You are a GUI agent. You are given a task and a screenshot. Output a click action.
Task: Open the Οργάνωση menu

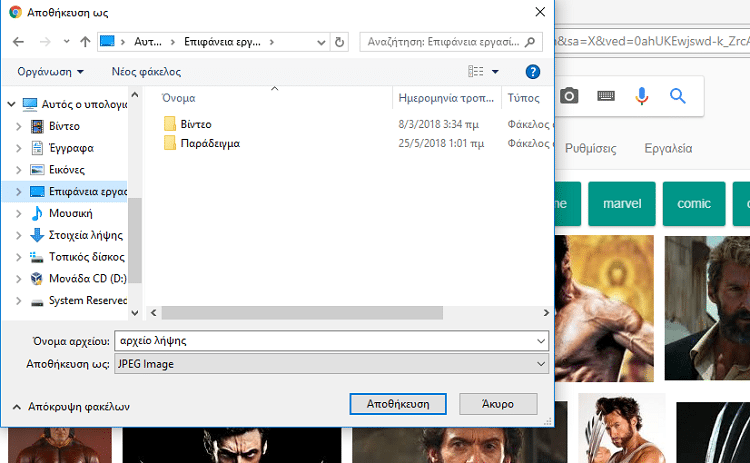(50, 72)
